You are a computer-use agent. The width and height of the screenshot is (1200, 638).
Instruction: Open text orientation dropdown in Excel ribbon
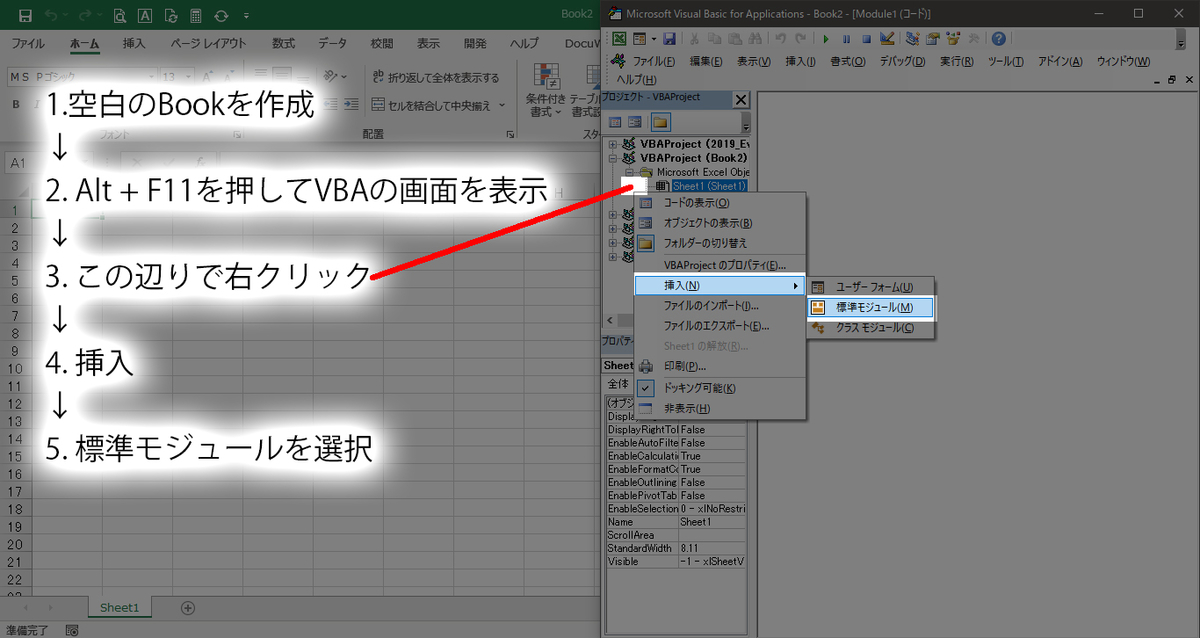click(x=344, y=77)
